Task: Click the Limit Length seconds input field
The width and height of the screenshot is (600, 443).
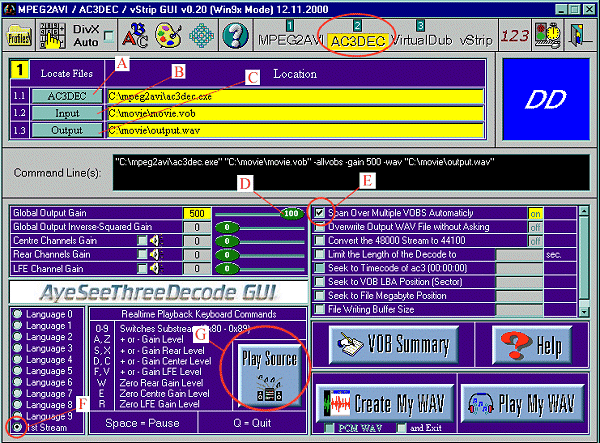Action: tap(519, 255)
